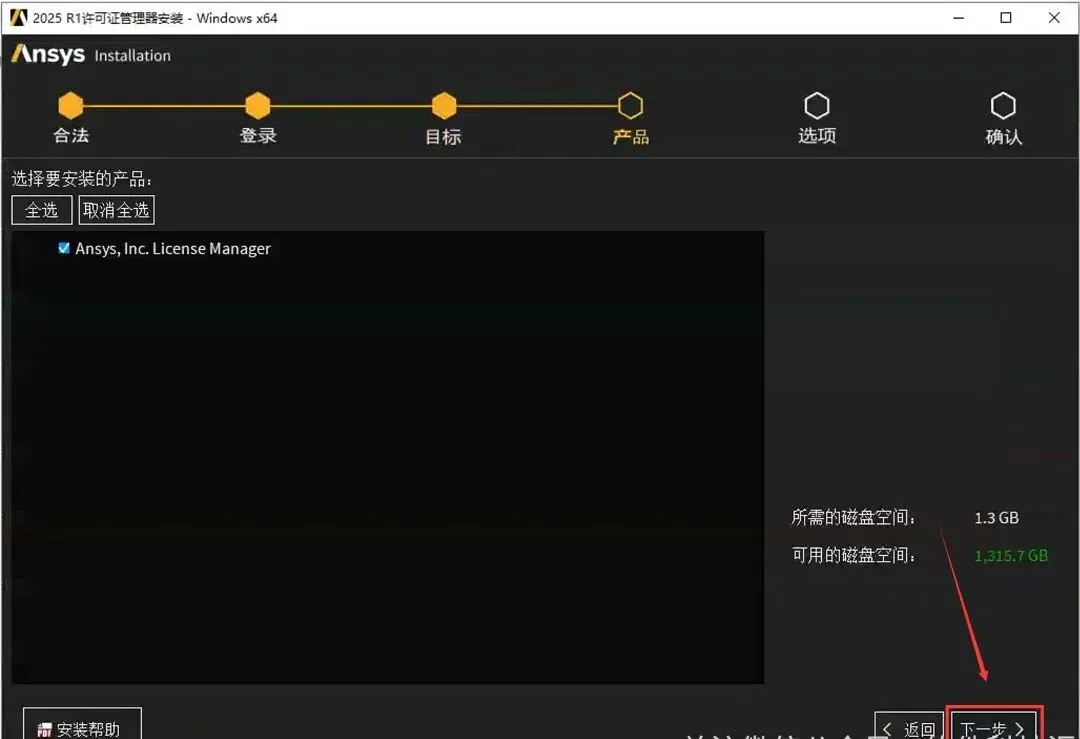
Task: Click the Ansys logo in the header
Action: (x=48, y=54)
